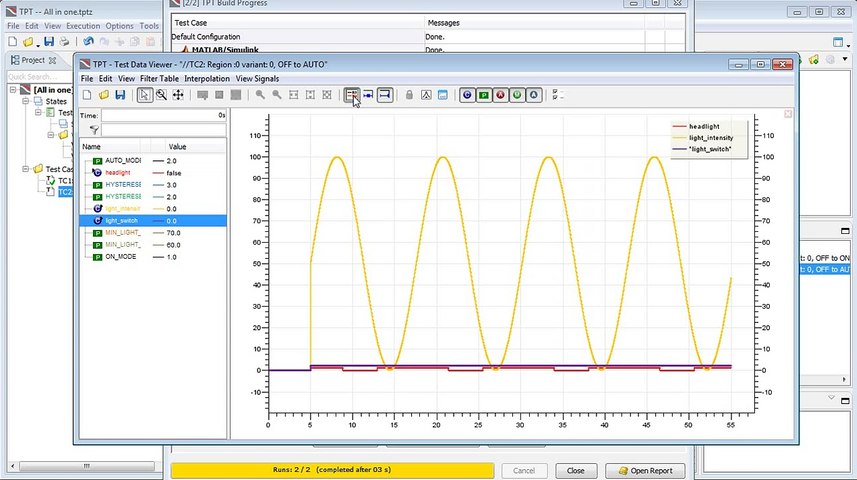The height and width of the screenshot is (480, 857).
Task: Click the print icon in main TPT toolbar
Action: point(64,42)
